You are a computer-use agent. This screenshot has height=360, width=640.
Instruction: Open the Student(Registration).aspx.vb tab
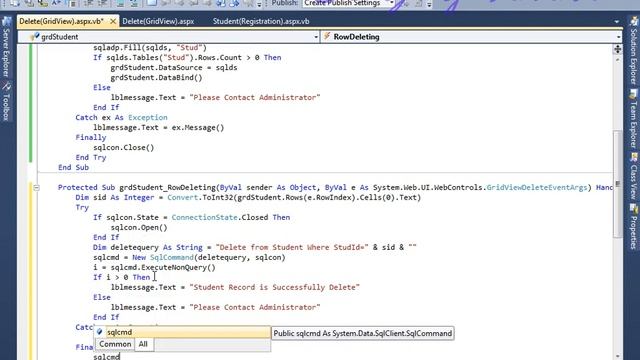coord(261,21)
